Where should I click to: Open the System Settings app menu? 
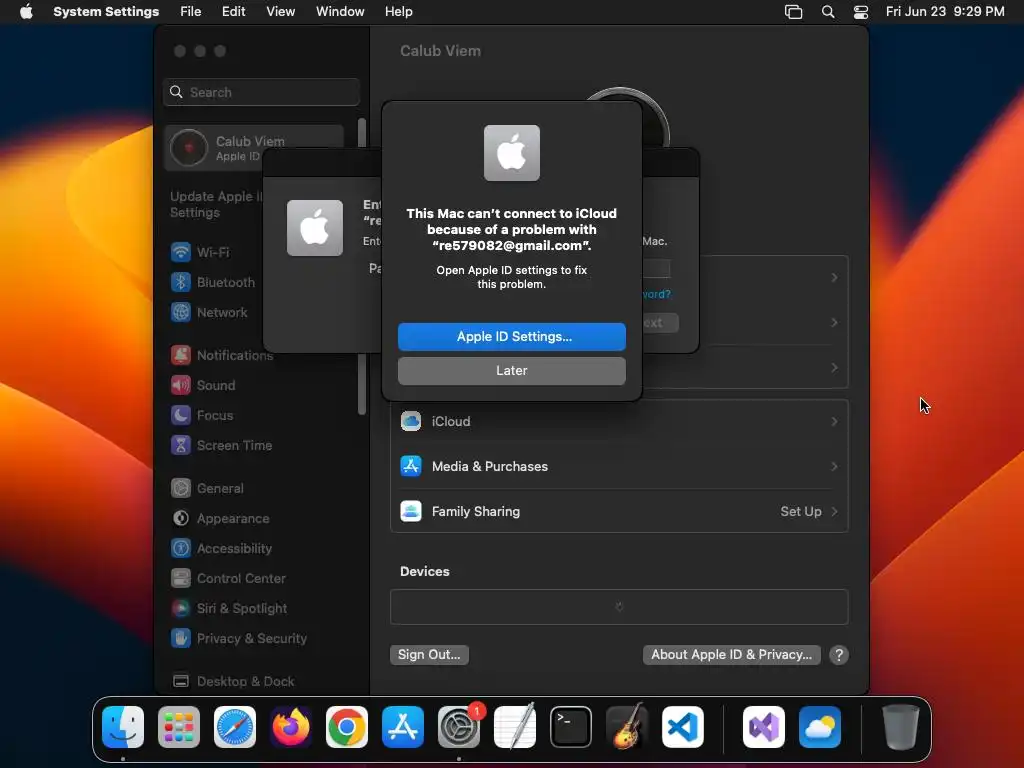106,11
